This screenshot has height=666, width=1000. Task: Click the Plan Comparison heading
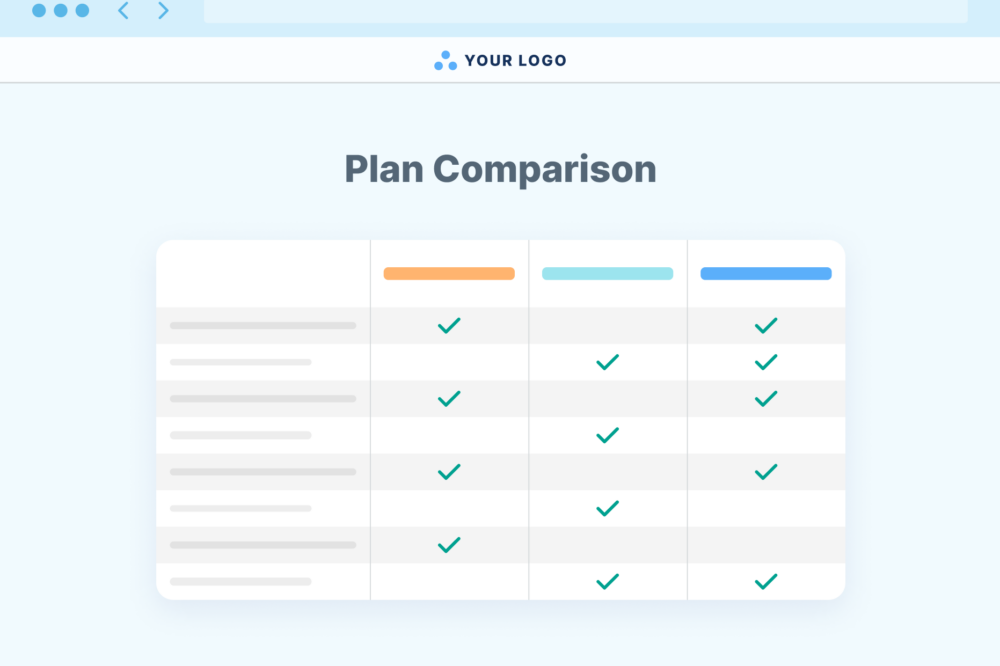pyautogui.click(x=501, y=170)
